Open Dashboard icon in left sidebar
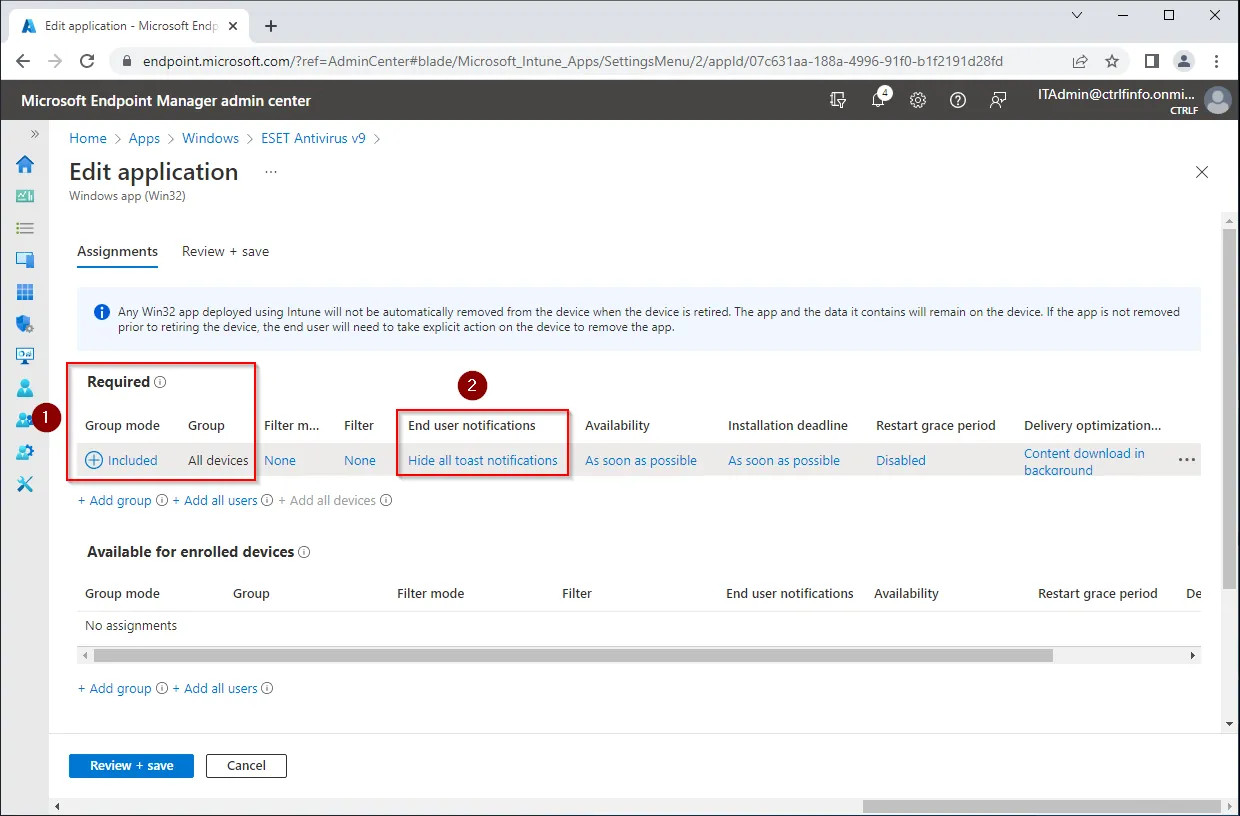 coord(25,196)
